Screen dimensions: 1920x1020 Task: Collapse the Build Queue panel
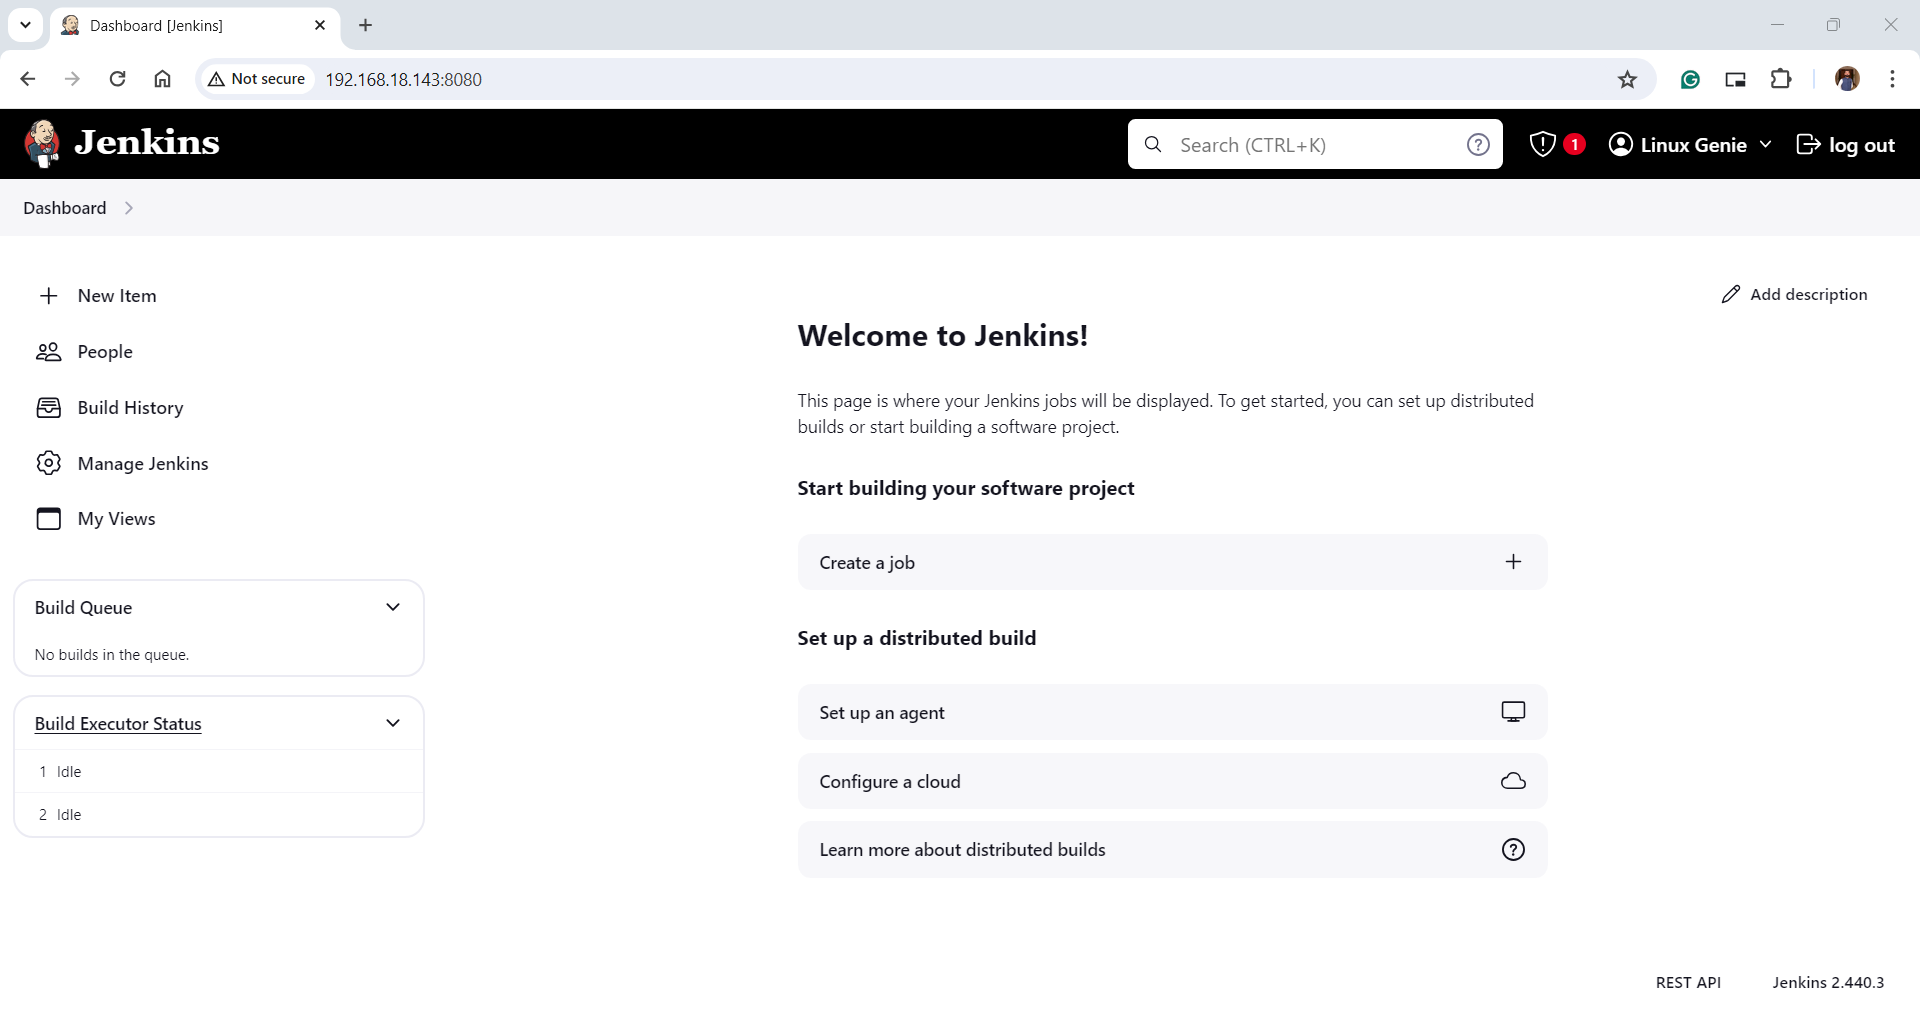pos(393,607)
